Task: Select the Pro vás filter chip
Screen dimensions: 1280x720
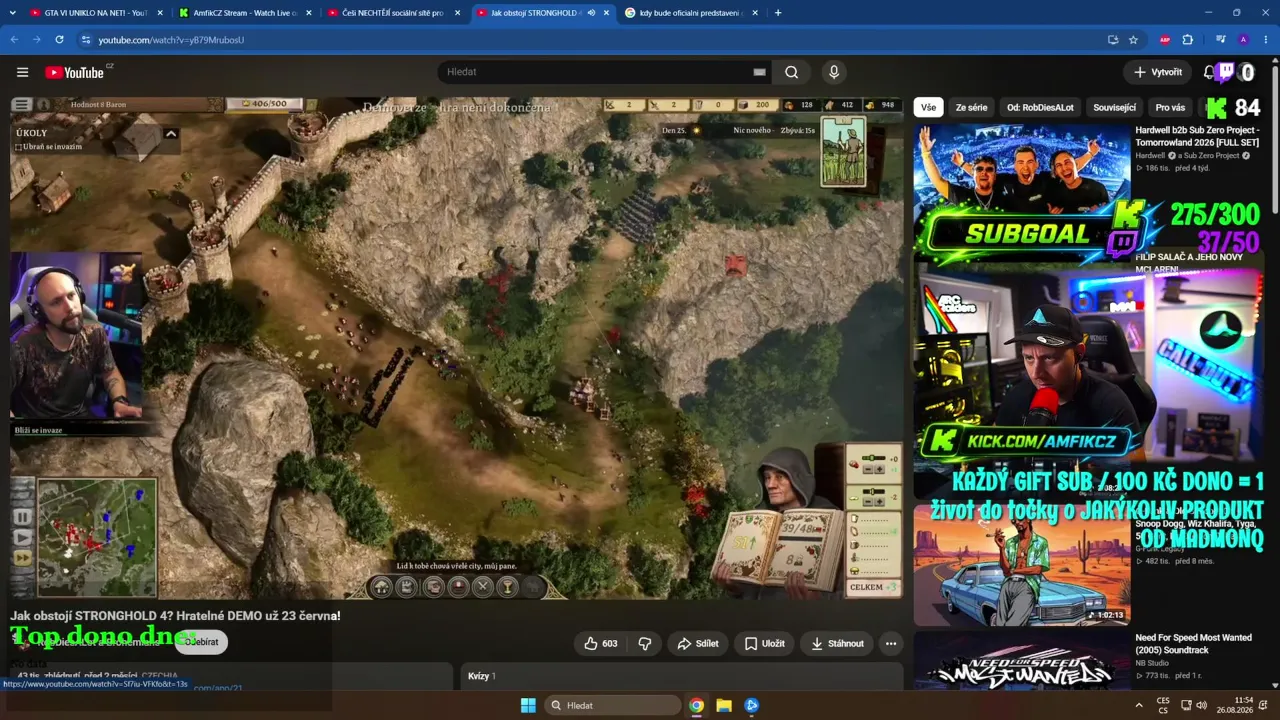Action: click(x=1170, y=107)
